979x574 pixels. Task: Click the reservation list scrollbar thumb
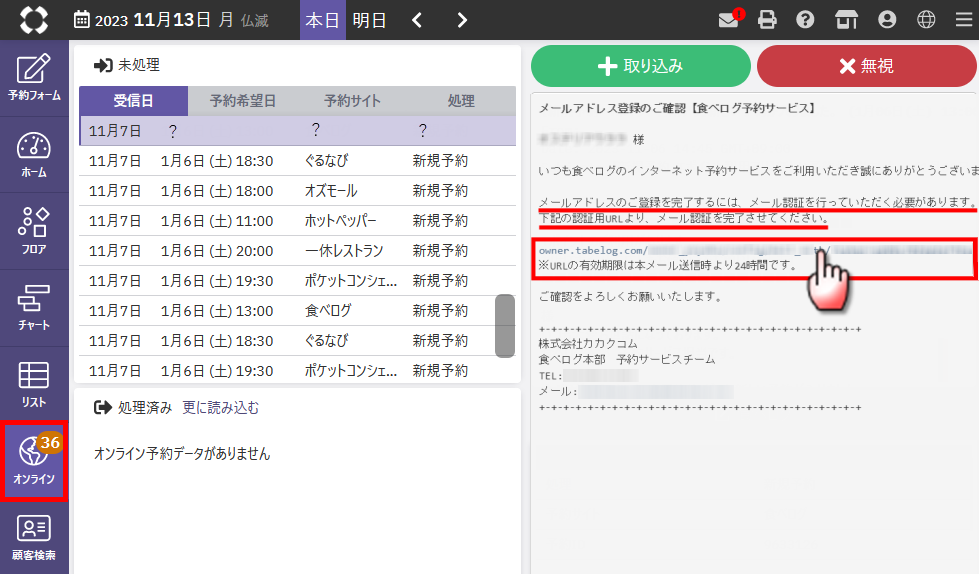coord(505,326)
